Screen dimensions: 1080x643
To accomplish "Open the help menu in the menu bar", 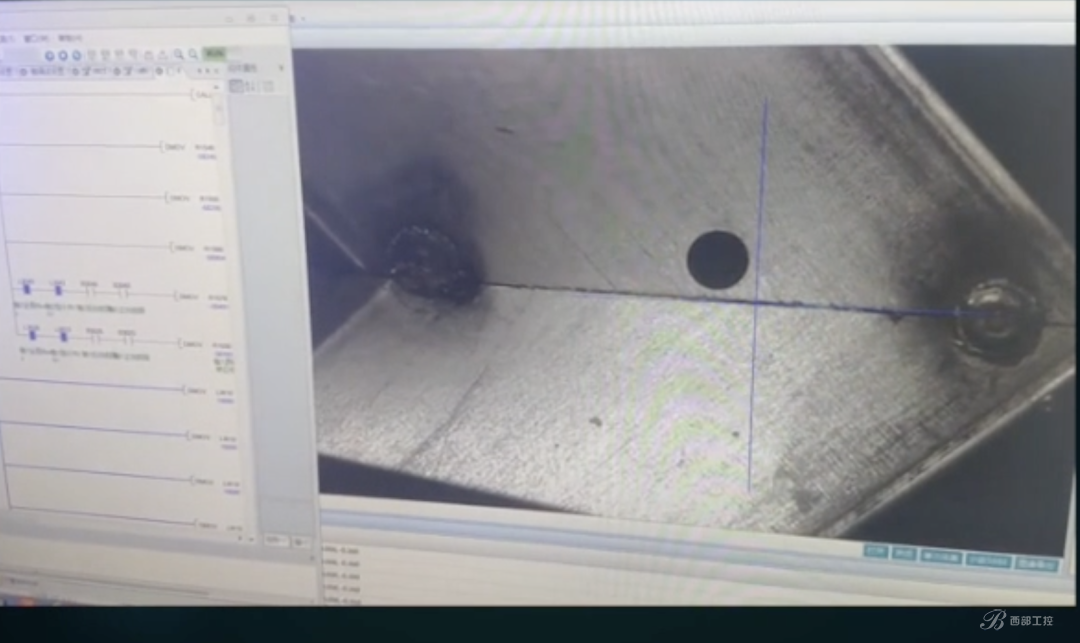I will (x=70, y=39).
